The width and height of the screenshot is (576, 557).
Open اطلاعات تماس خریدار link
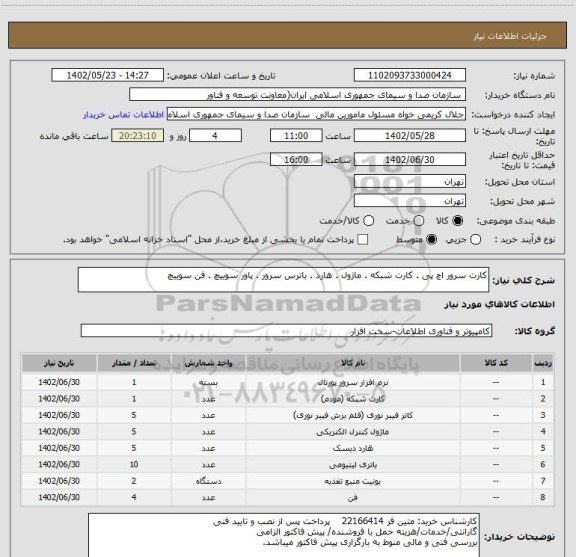click(x=123, y=115)
